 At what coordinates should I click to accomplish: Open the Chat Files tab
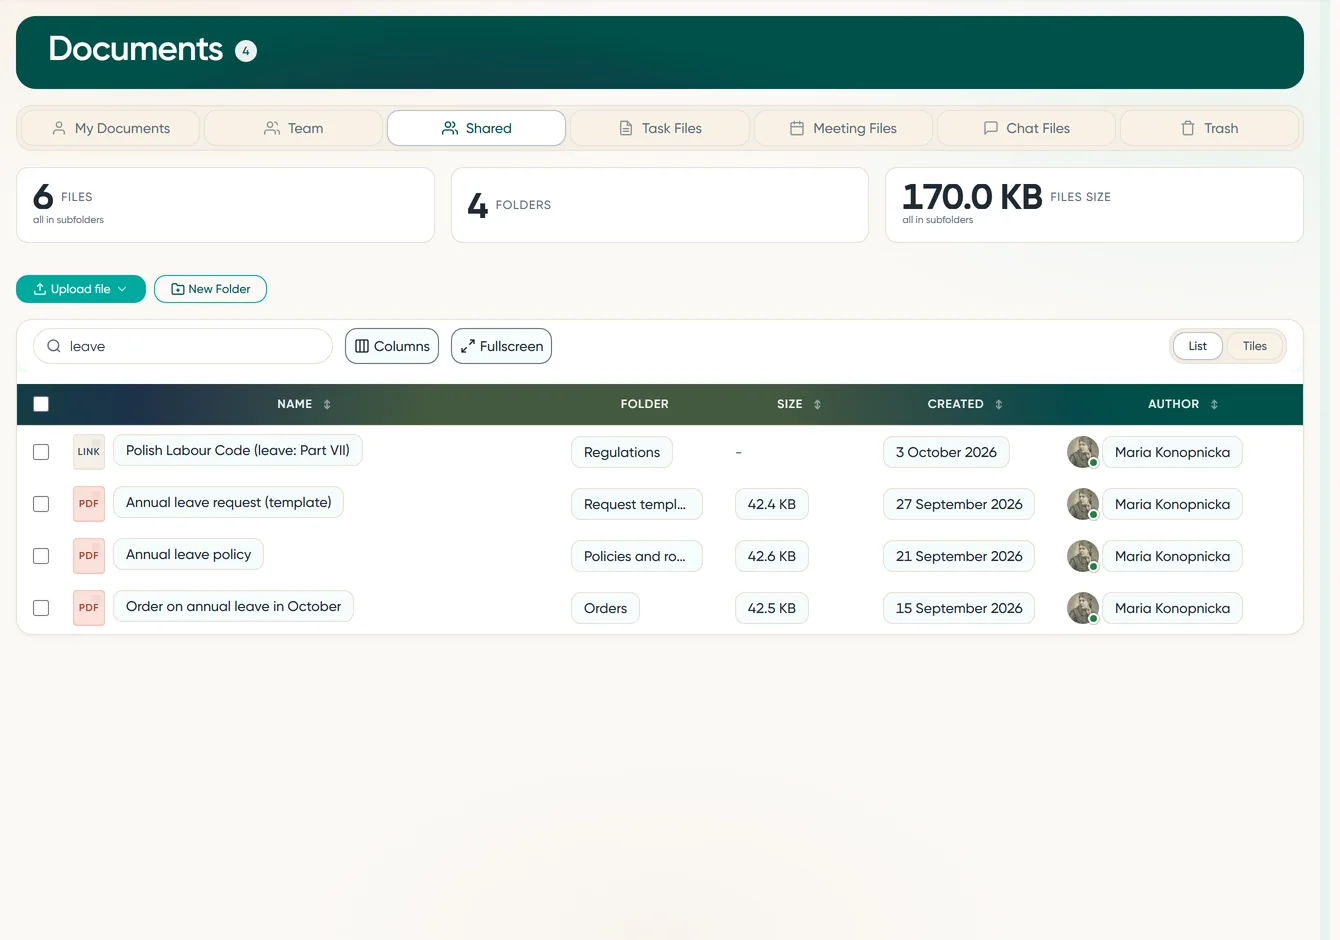pyautogui.click(x=1026, y=128)
